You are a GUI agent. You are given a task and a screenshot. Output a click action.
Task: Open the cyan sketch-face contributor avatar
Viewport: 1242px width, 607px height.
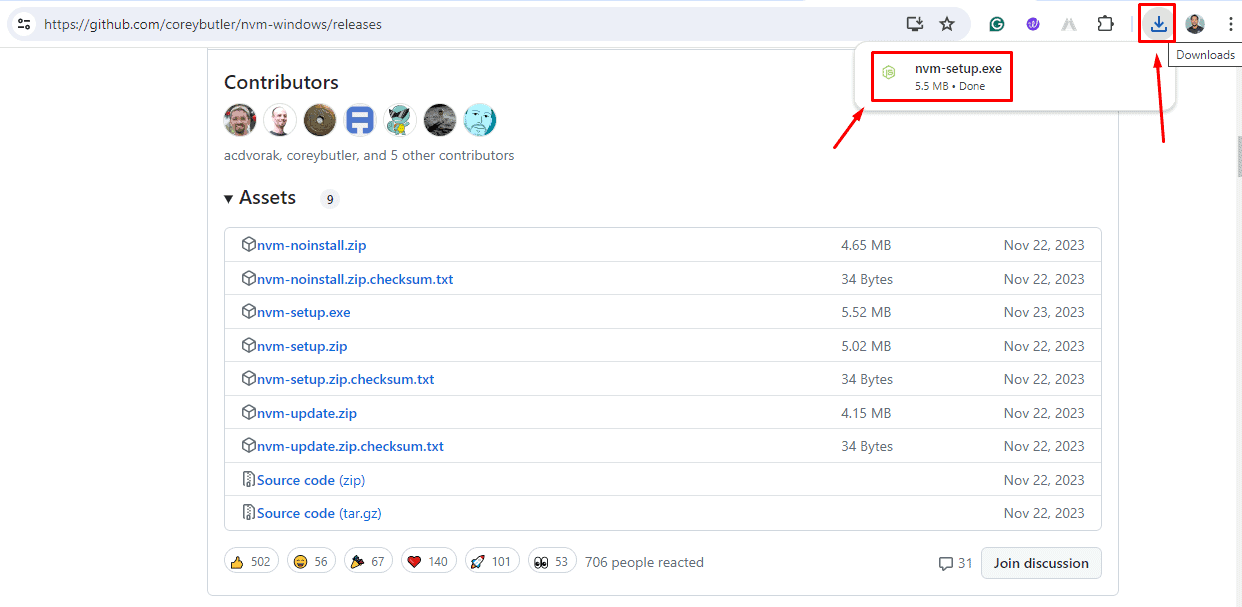tap(480, 120)
